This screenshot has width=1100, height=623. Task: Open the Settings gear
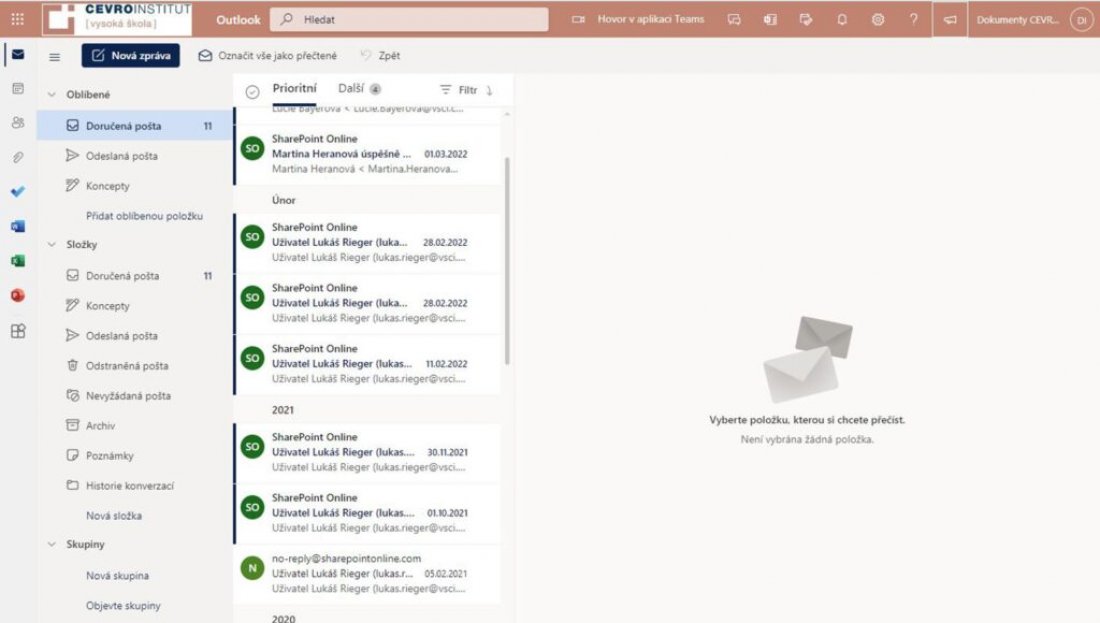click(878, 20)
